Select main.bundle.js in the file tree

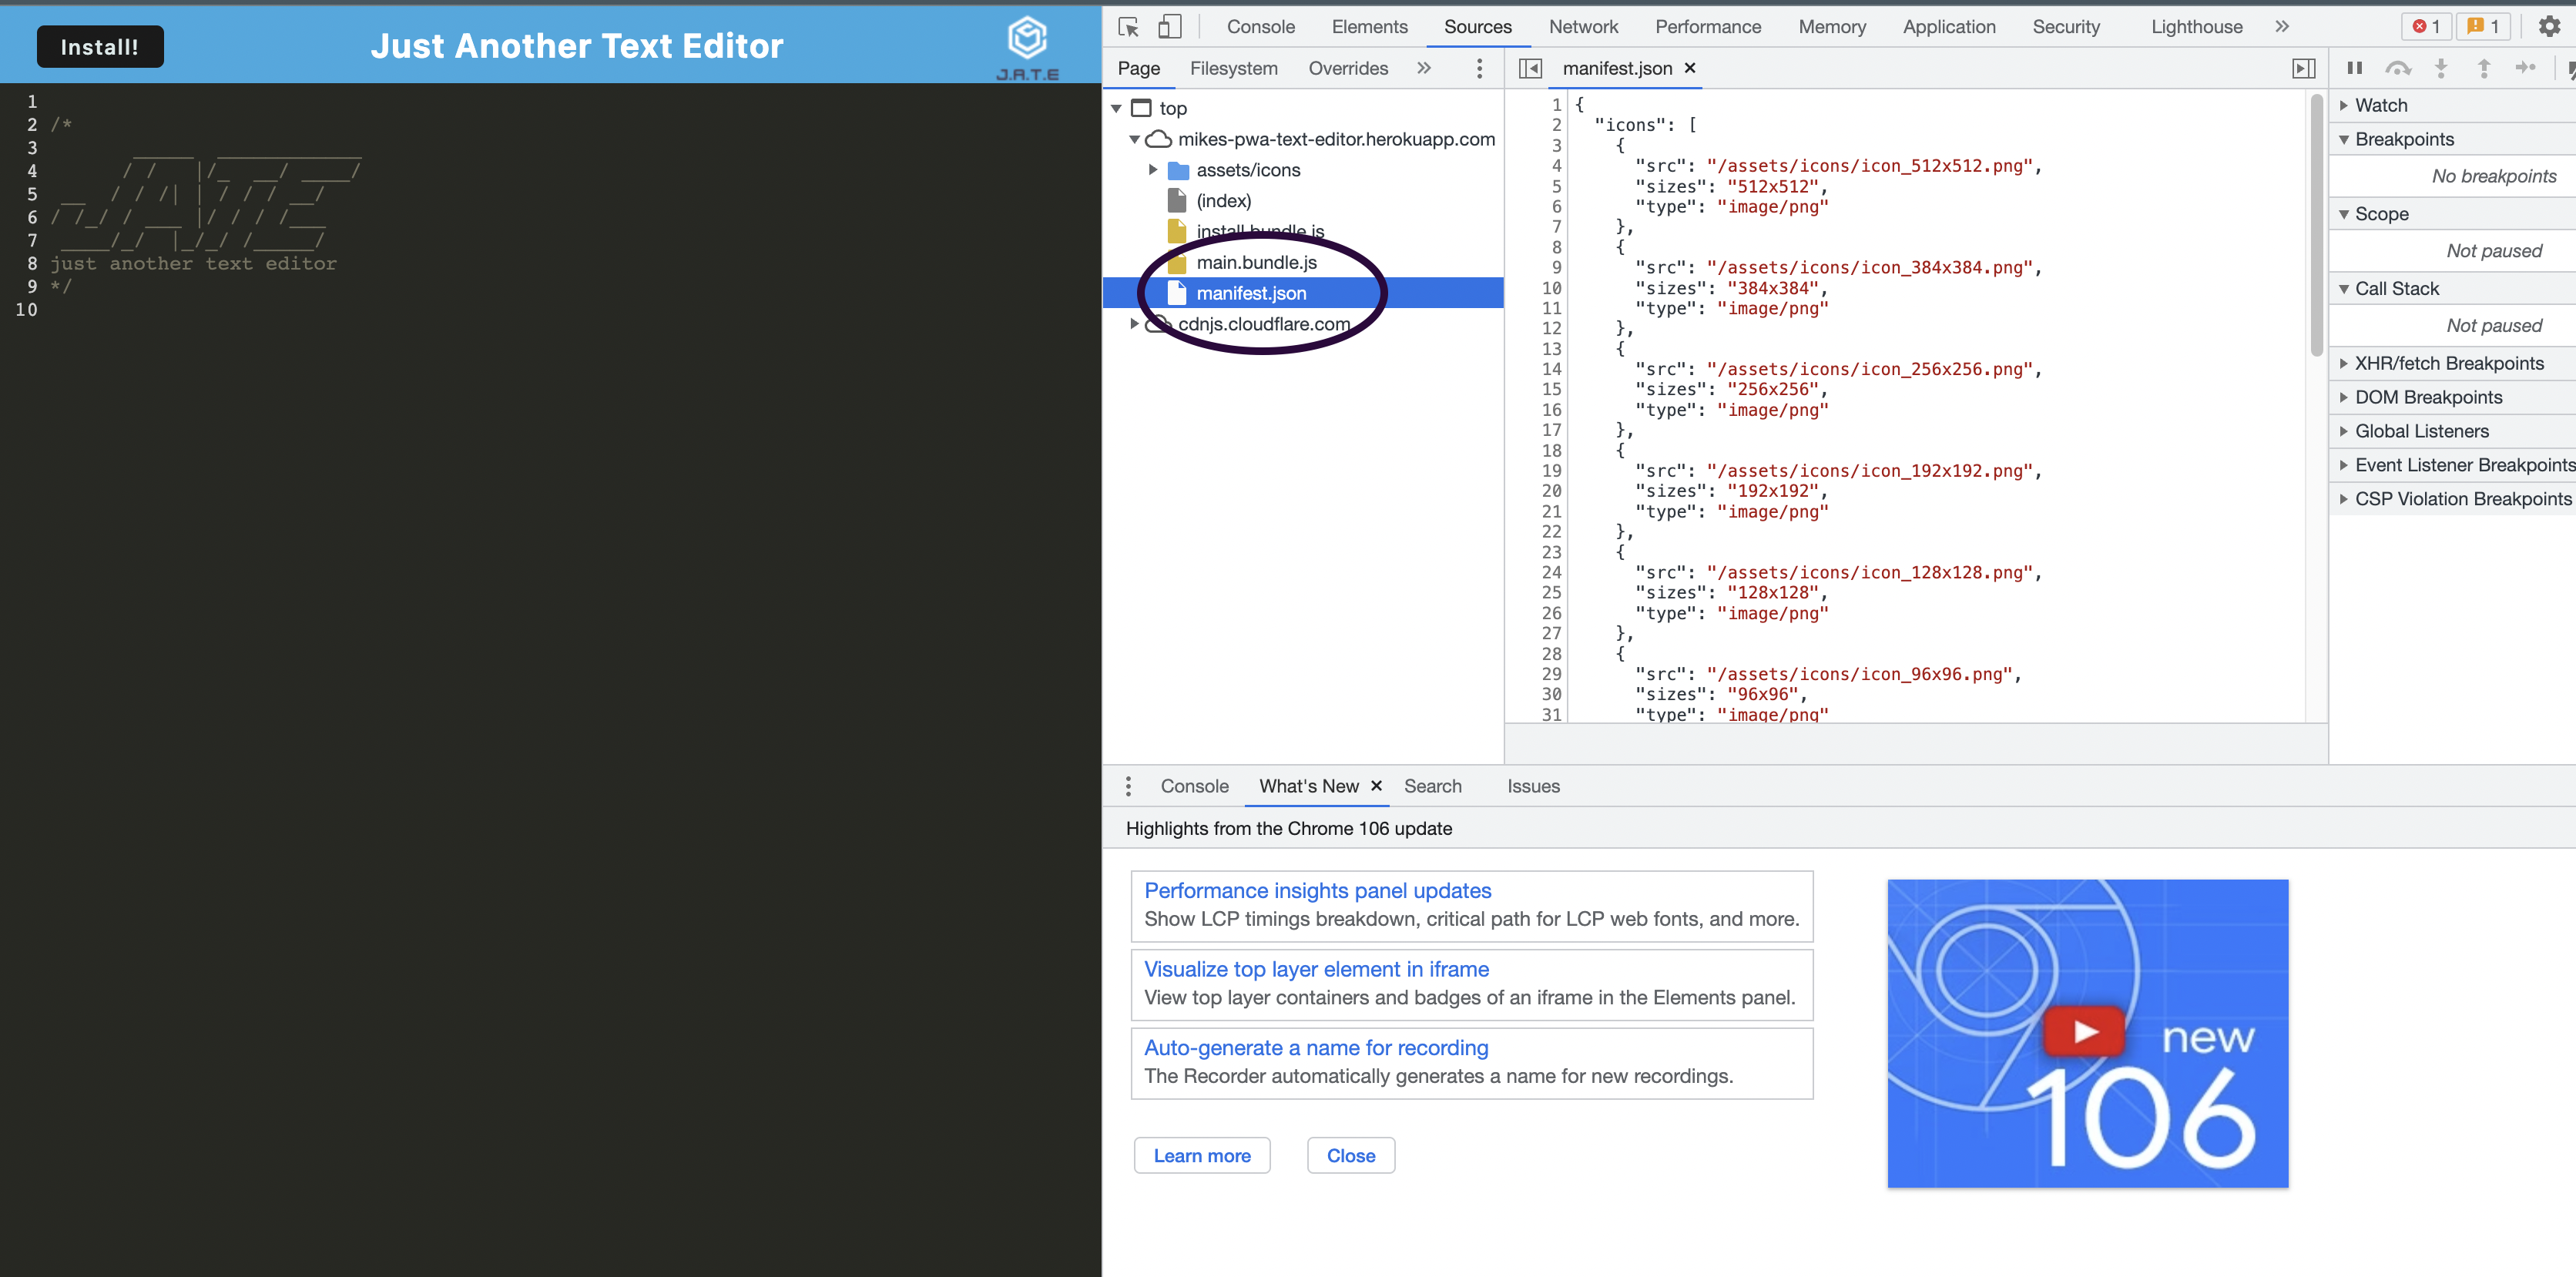(x=1257, y=263)
